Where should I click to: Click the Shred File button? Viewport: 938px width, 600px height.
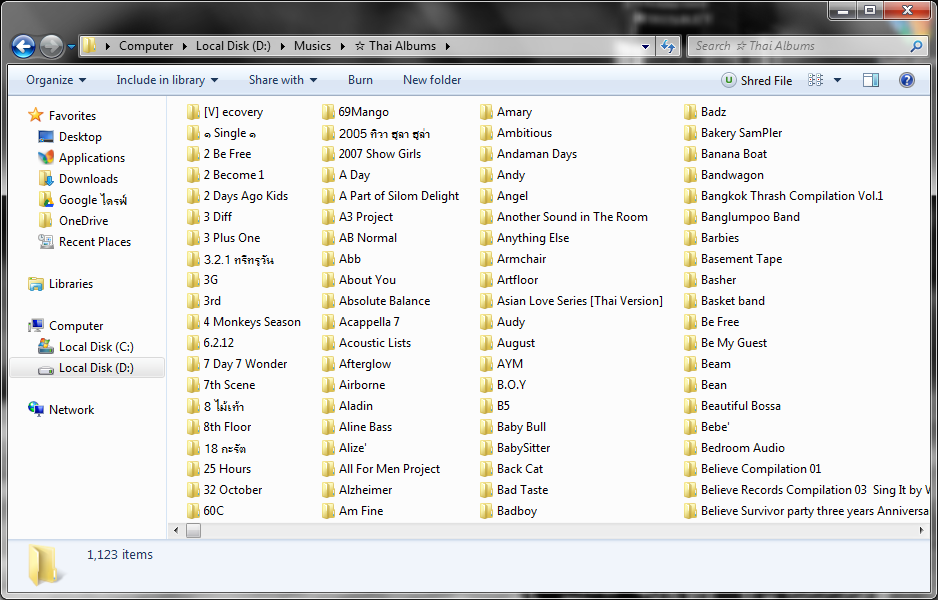pyautogui.click(x=757, y=80)
